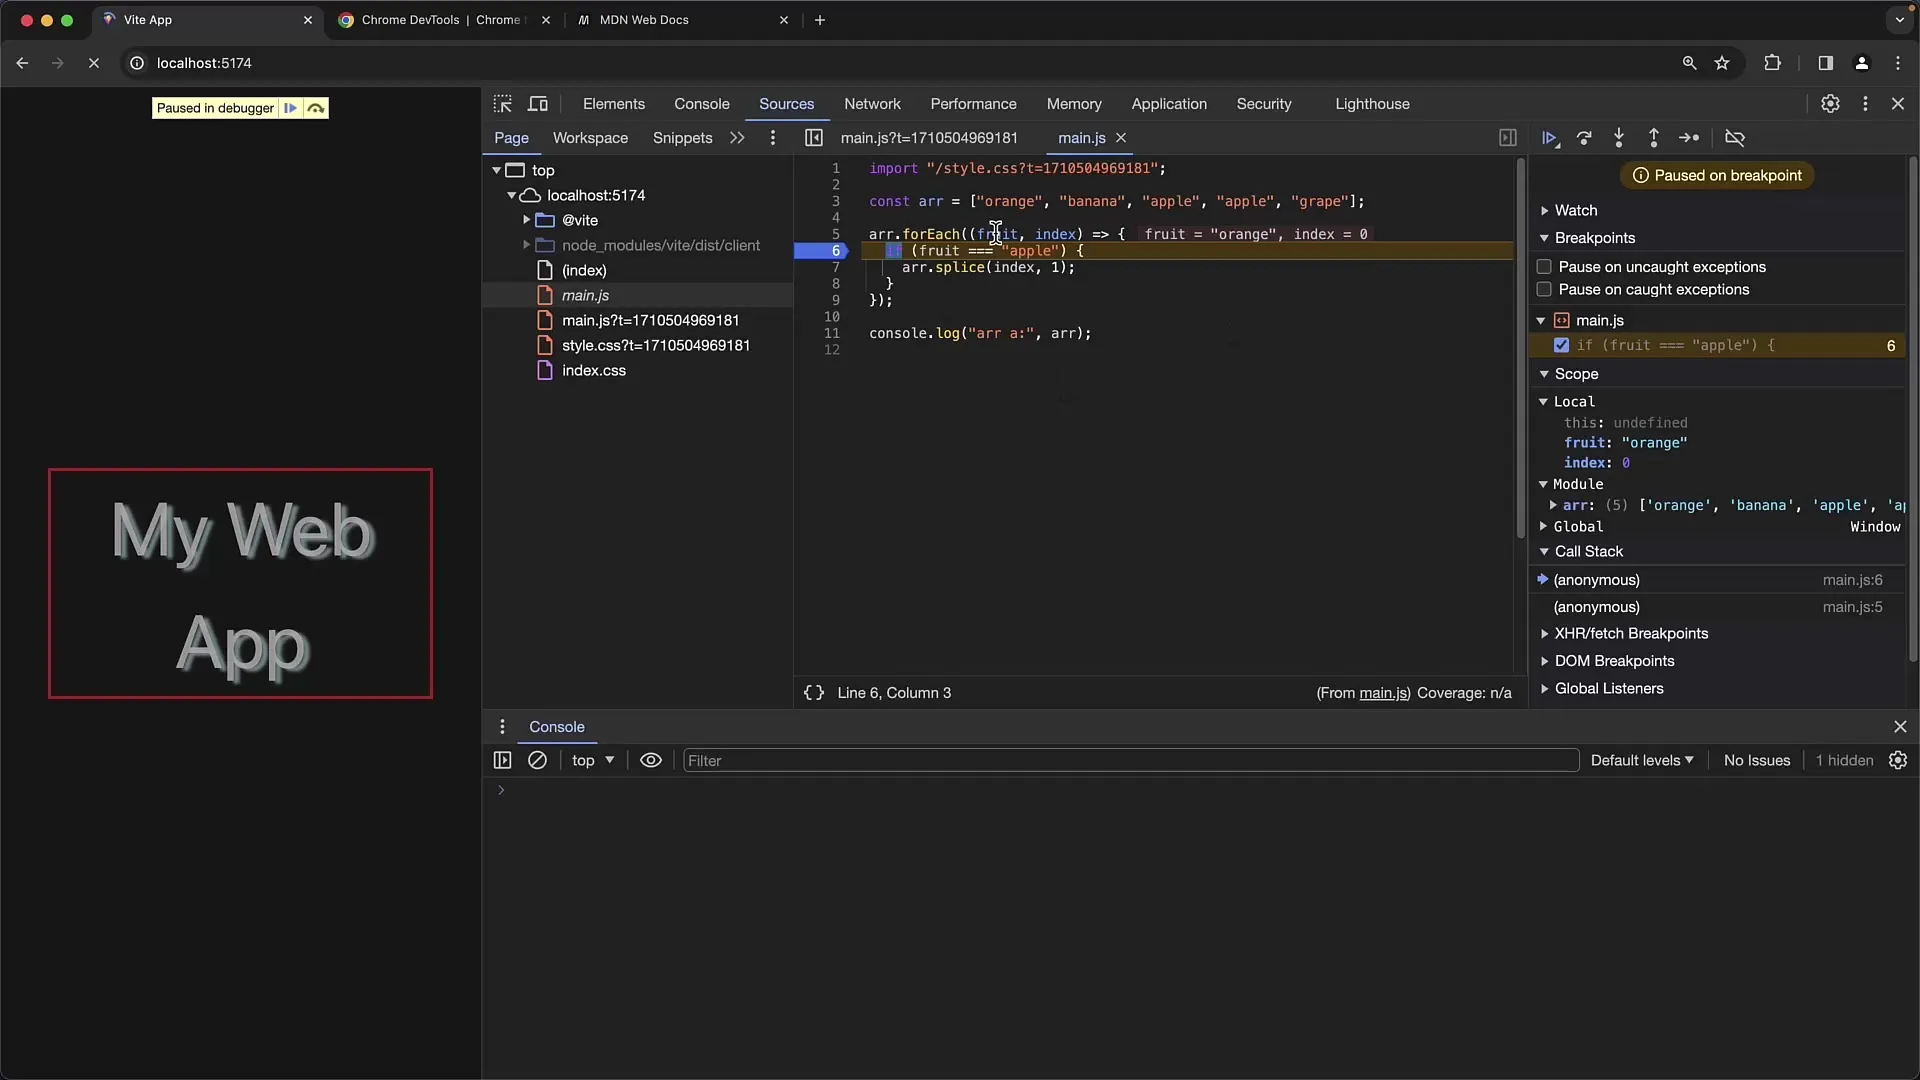Open the console context top dropdown
The image size is (1920, 1080).
(x=593, y=761)
